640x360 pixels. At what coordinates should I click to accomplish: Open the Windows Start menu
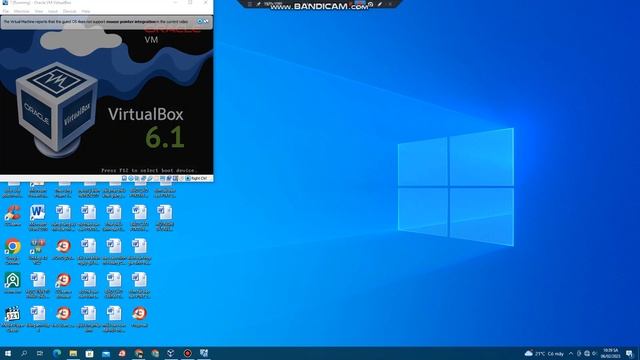coord(8,353)
